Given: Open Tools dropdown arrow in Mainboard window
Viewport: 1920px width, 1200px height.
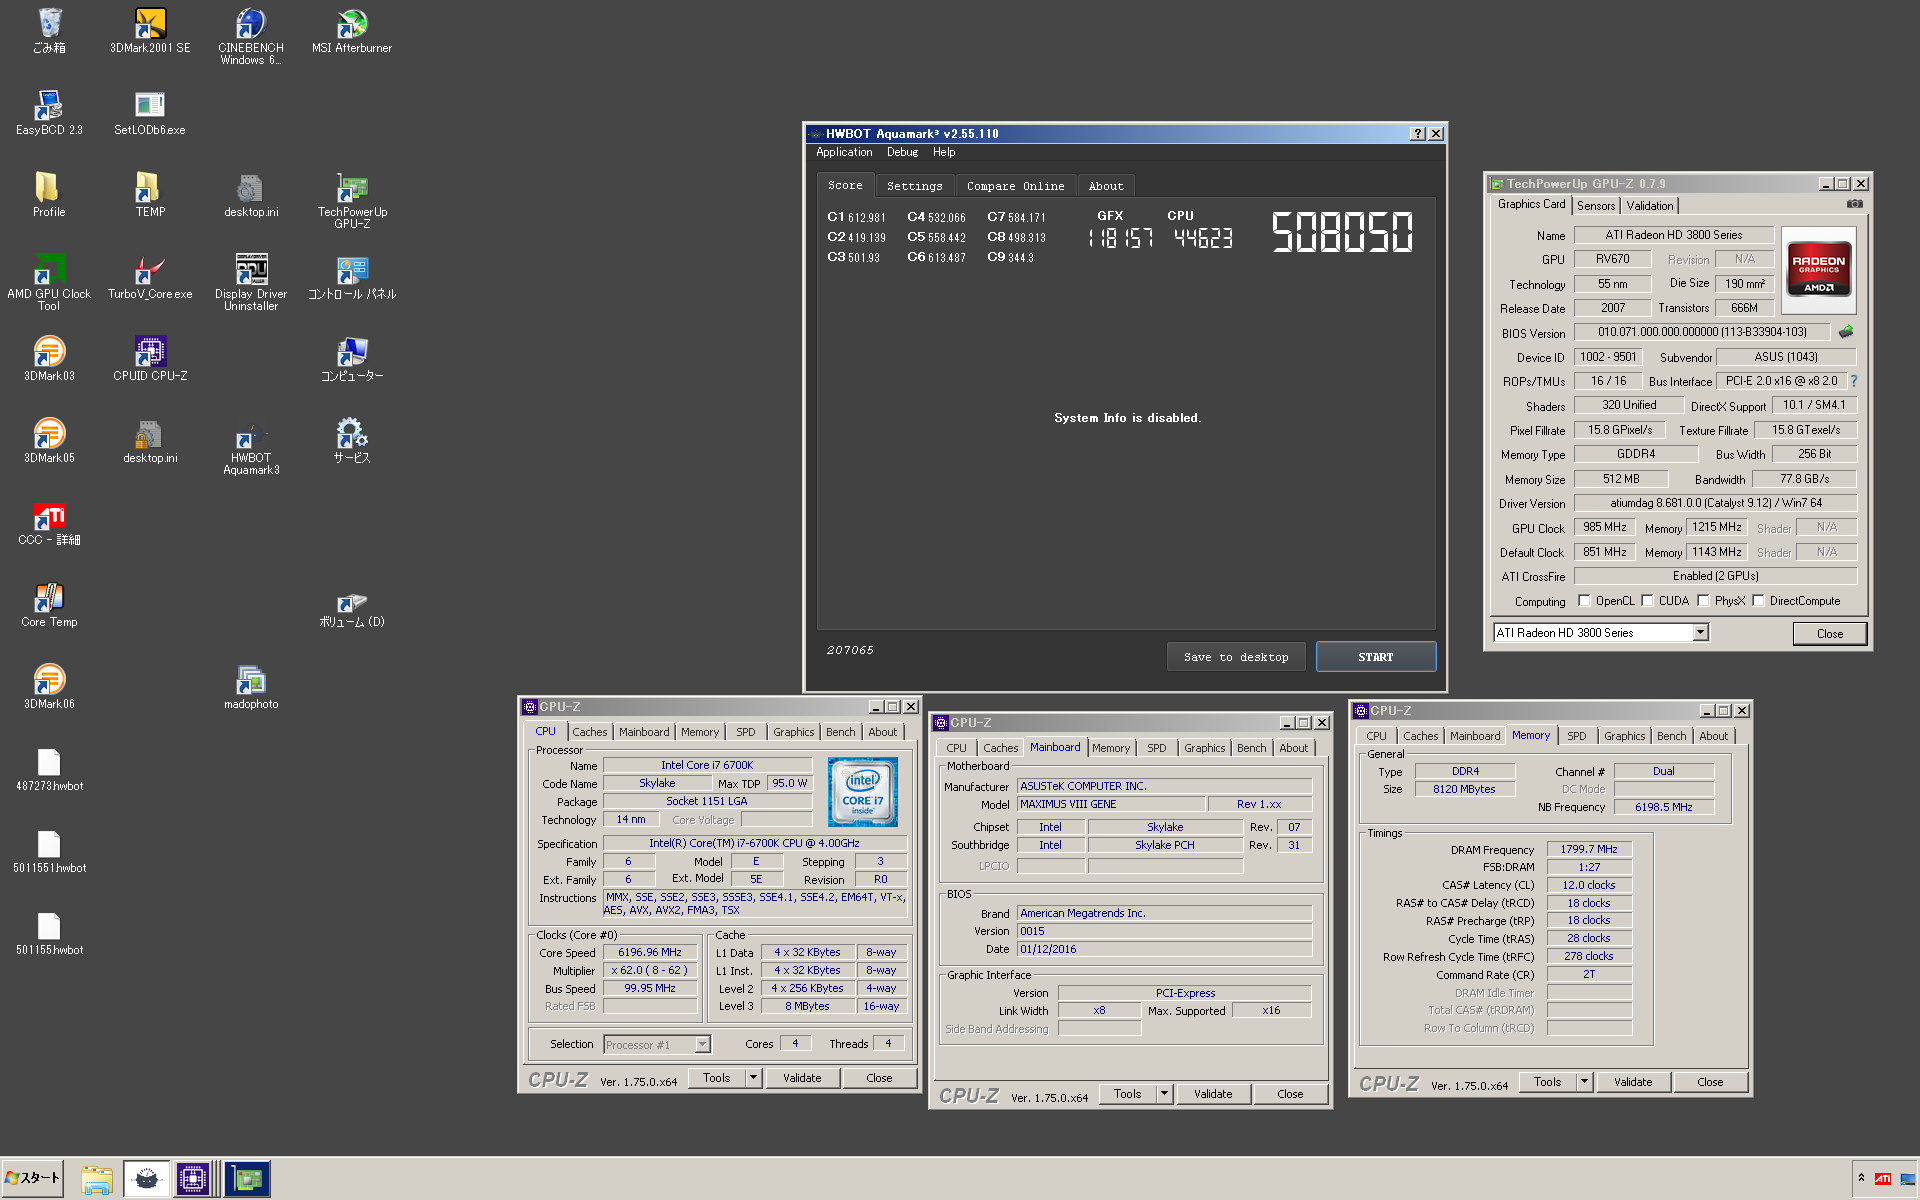Looking at the screenshot, I should click(x=1164, y=1094).
